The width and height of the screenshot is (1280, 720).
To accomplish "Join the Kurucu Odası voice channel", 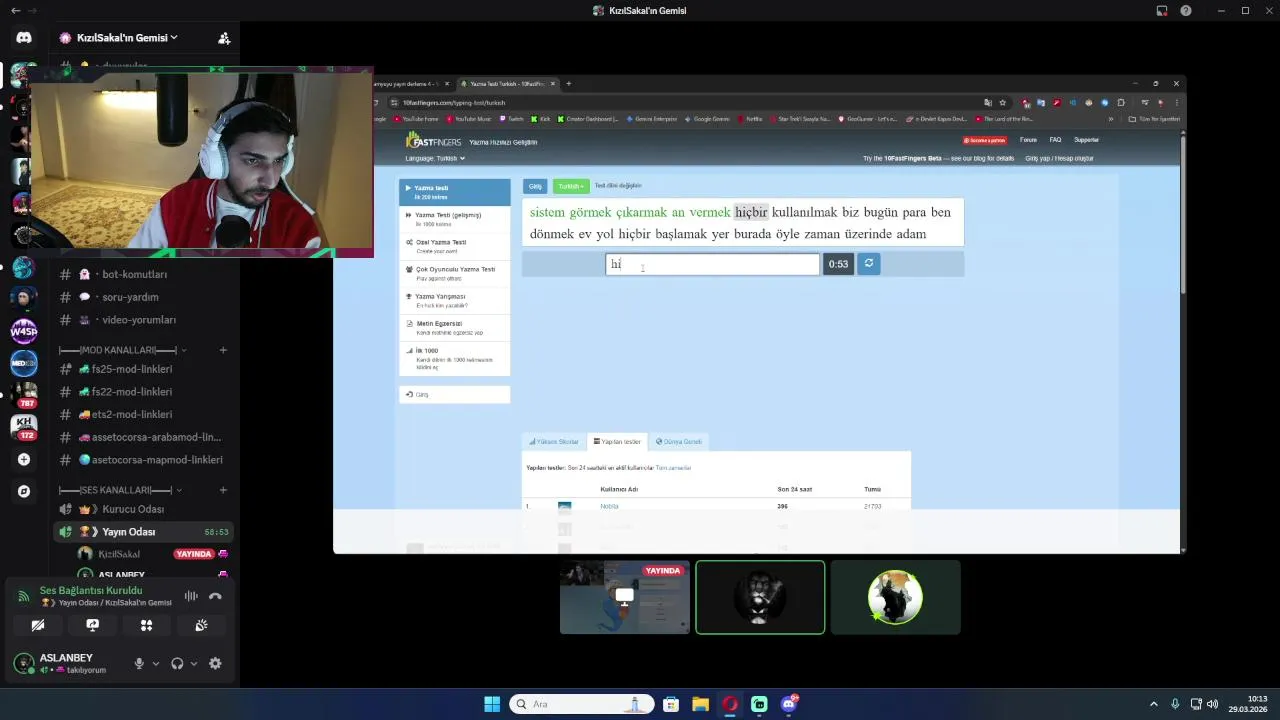I will [133, 509].
